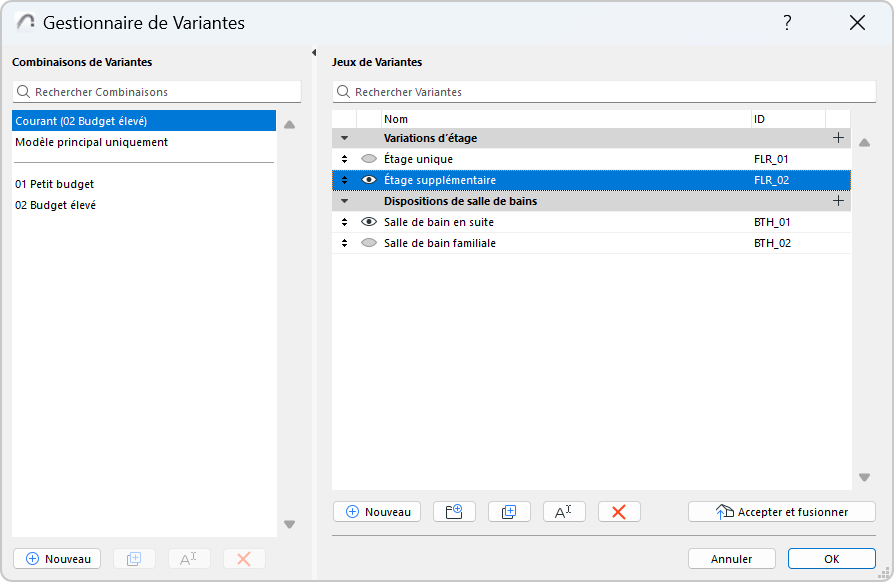This screenshot has height=582, width=894.
Task: Click the Rechercher Variantes search field
Action: coord(590,92)
